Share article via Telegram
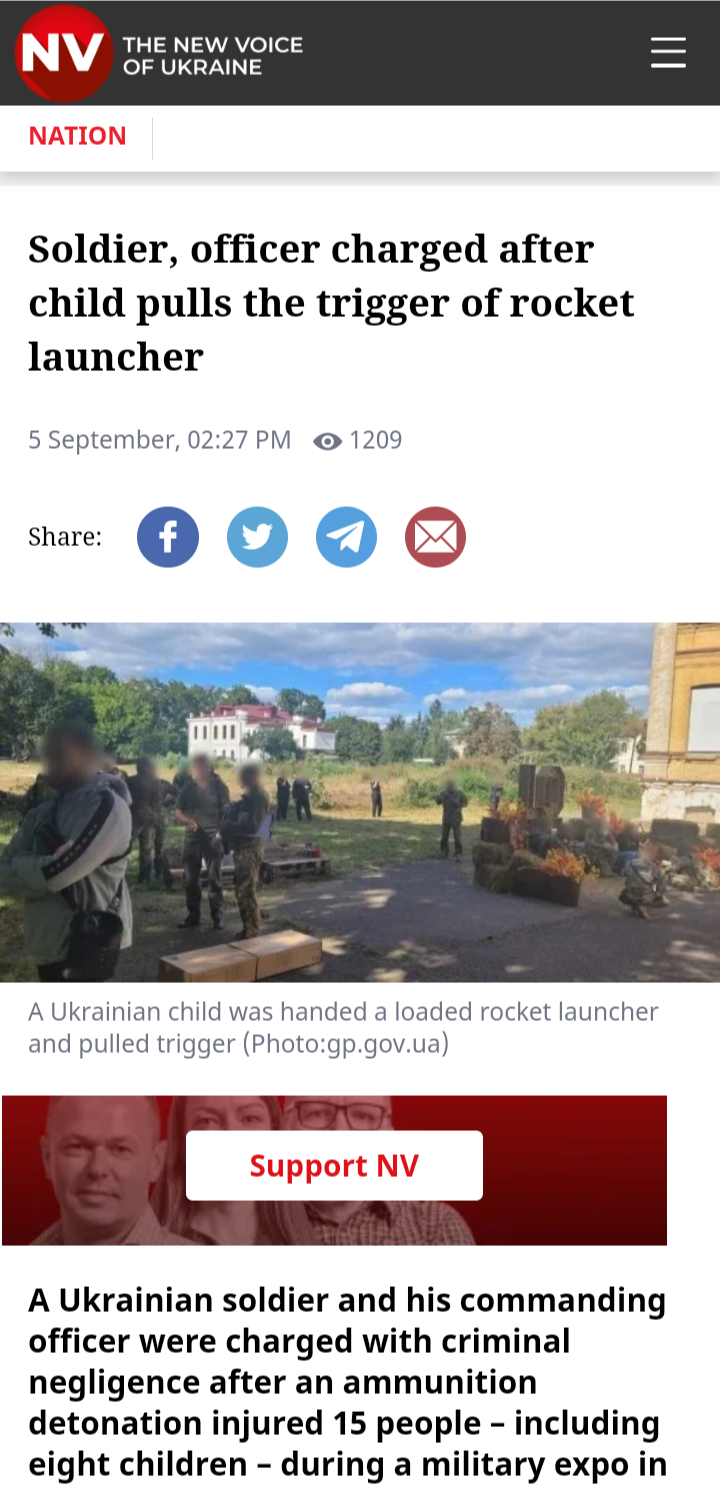The height and width of the screenshot is (1485, 720). [x=346, y=537]
